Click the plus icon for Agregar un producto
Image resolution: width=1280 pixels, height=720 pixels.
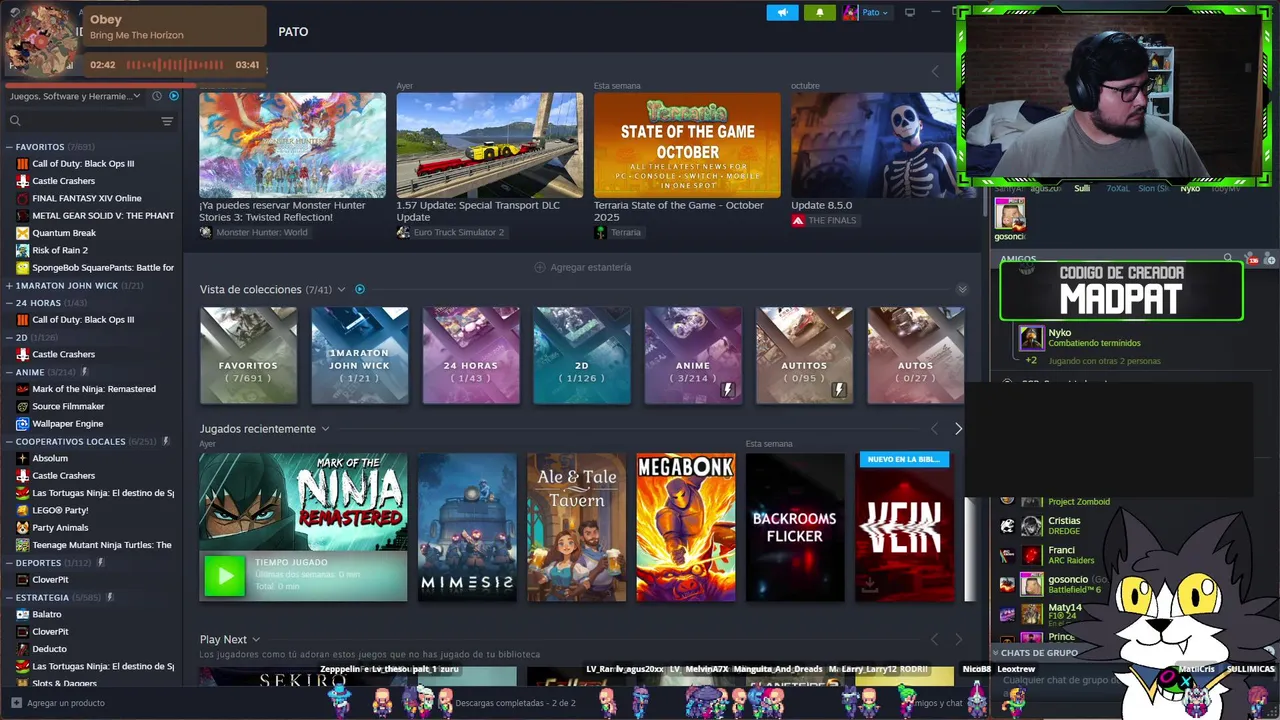tap(16, 703)
